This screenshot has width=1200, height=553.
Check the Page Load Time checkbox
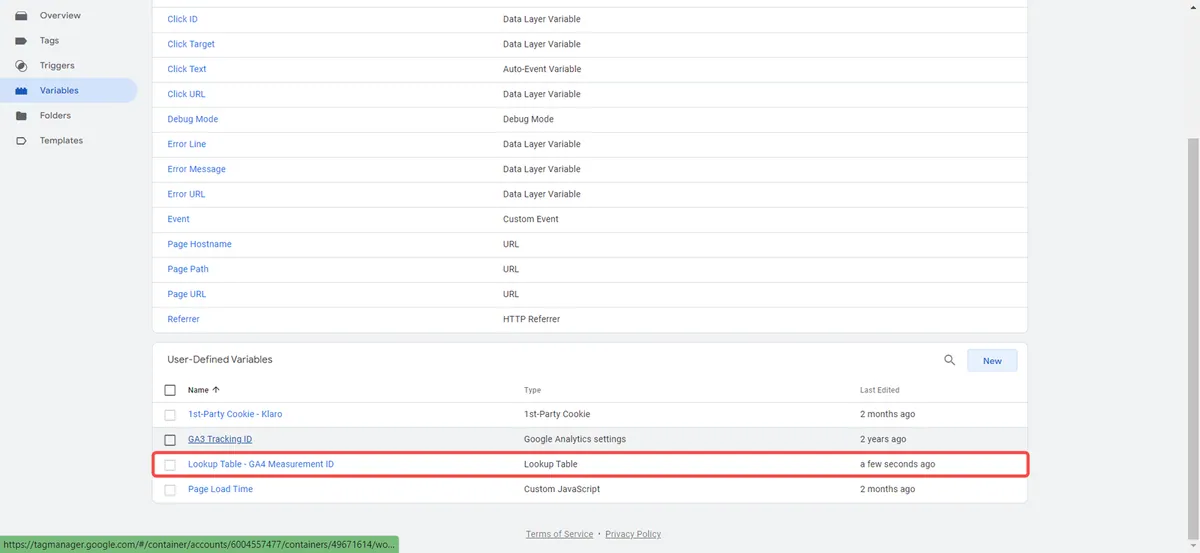[170, 490]
